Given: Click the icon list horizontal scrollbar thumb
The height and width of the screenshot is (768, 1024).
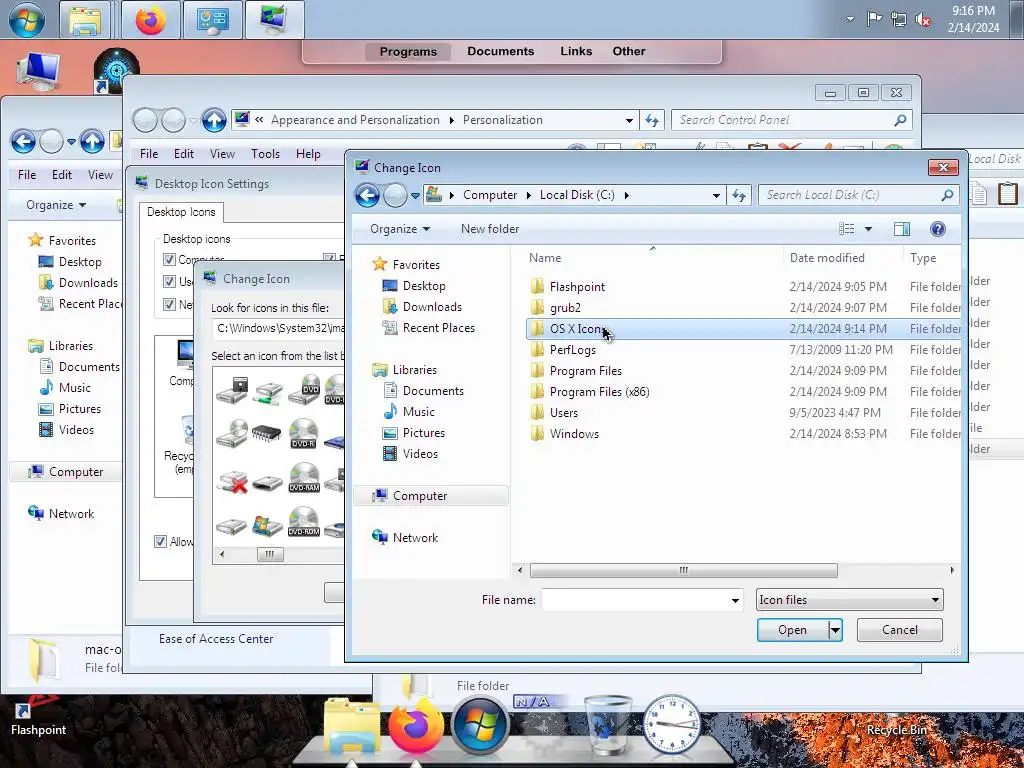Looking at the screenshot, I should 270,554.
